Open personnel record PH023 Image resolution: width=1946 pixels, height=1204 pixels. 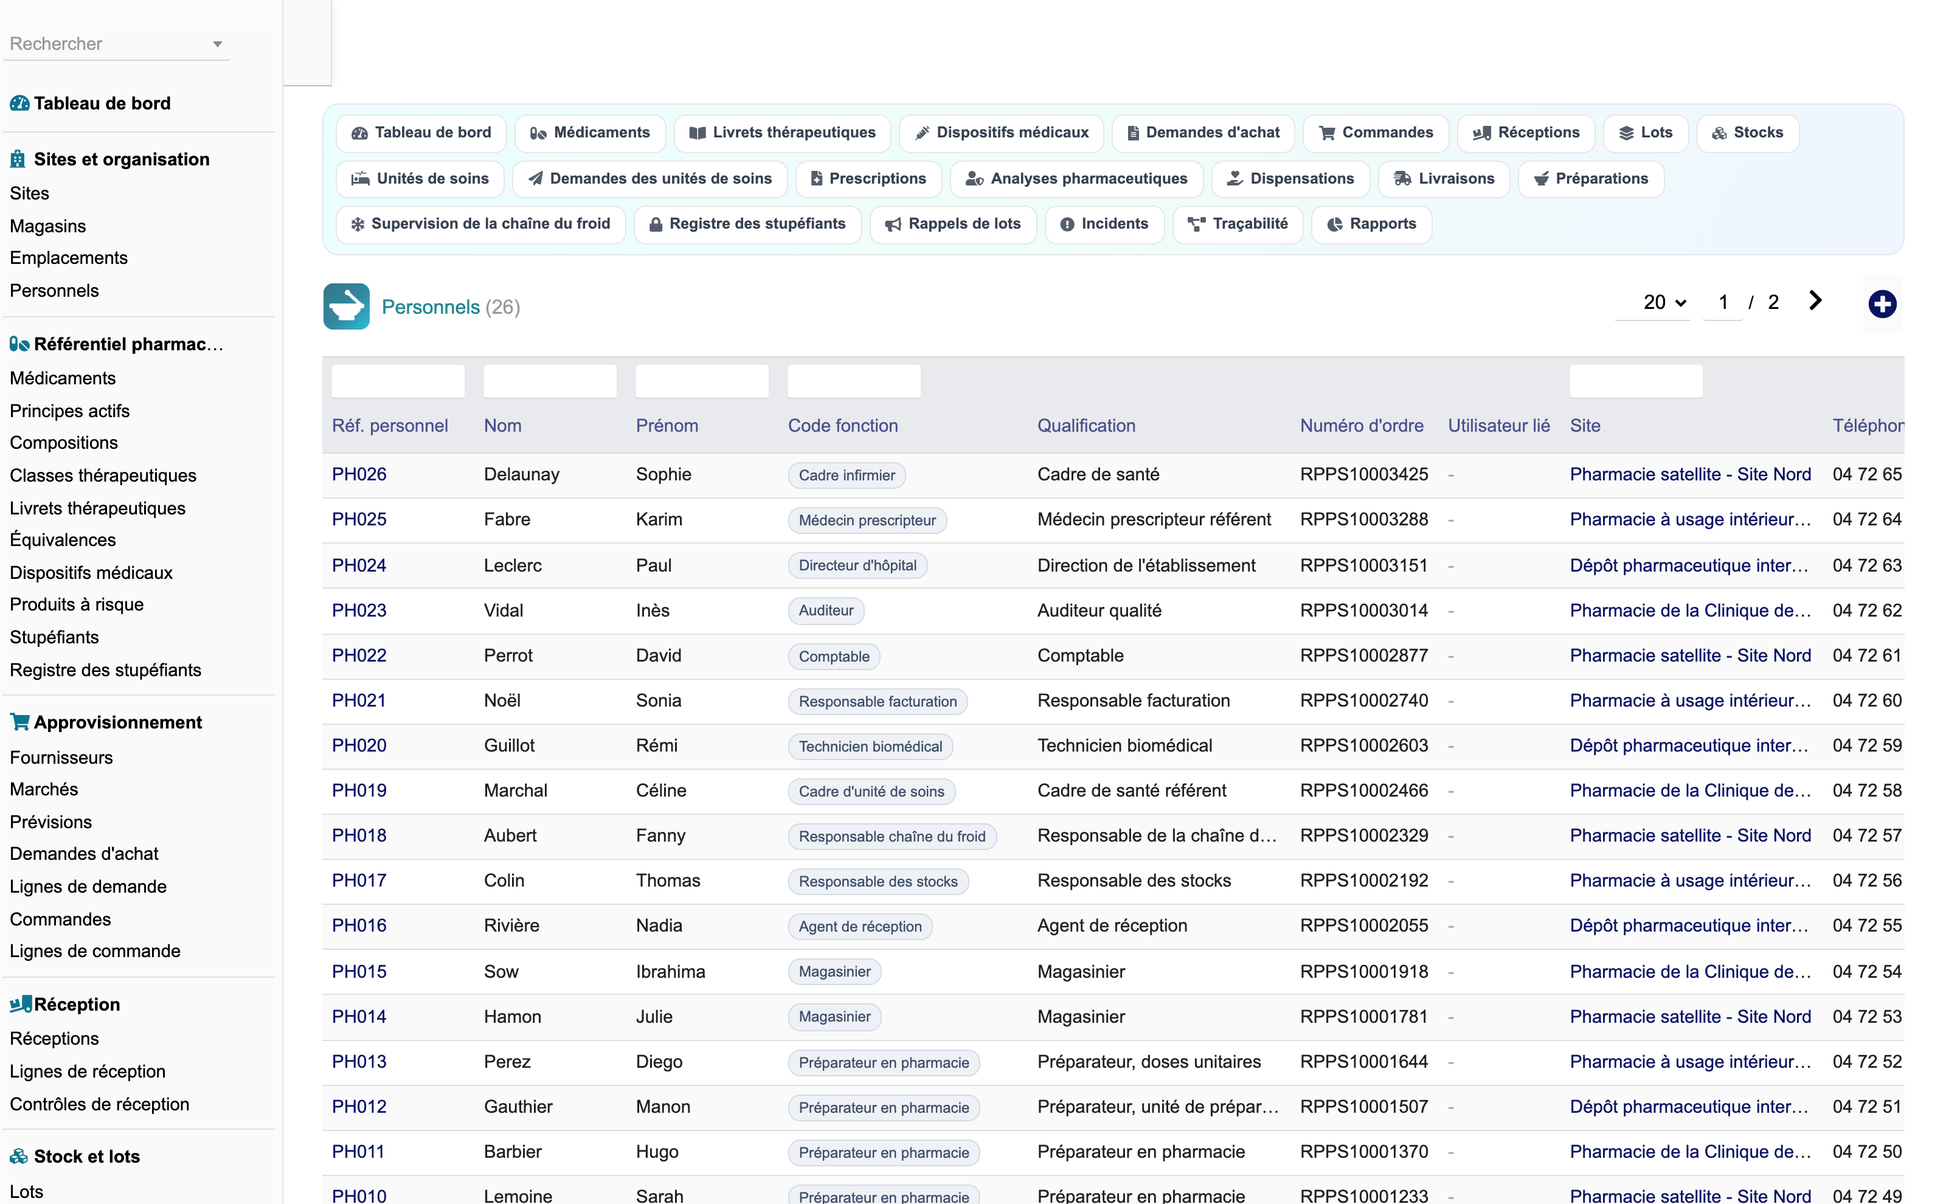coord(359,611)
